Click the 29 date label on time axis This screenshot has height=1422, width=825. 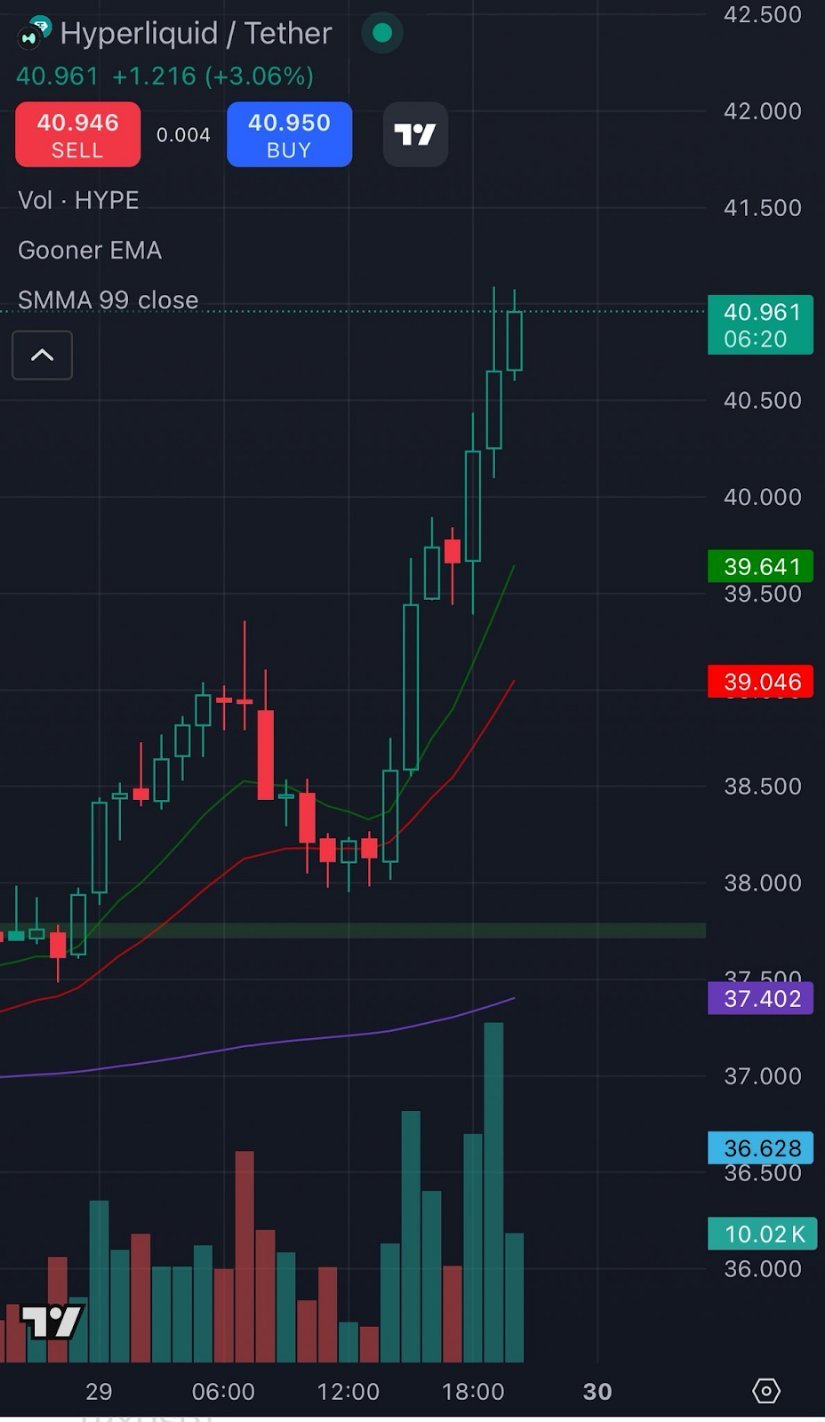(98, 1392)
